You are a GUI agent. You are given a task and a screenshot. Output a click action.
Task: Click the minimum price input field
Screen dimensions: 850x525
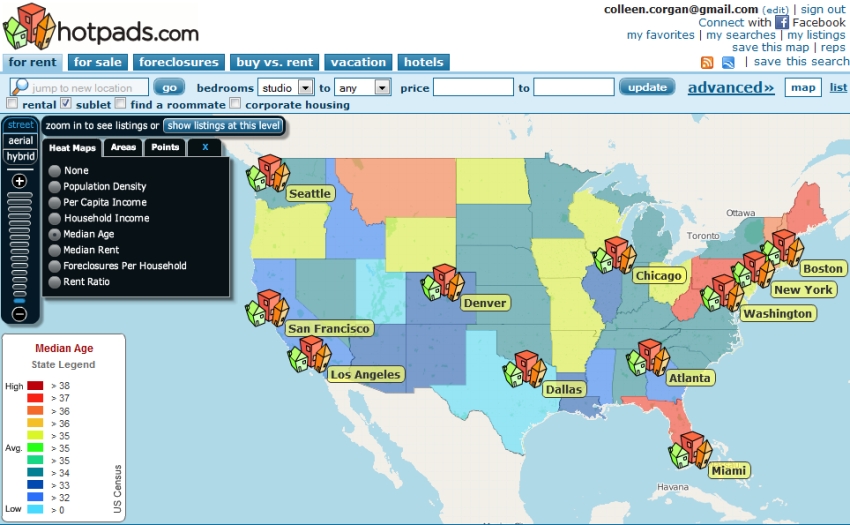pyautogui.click(x=473, y=87)
